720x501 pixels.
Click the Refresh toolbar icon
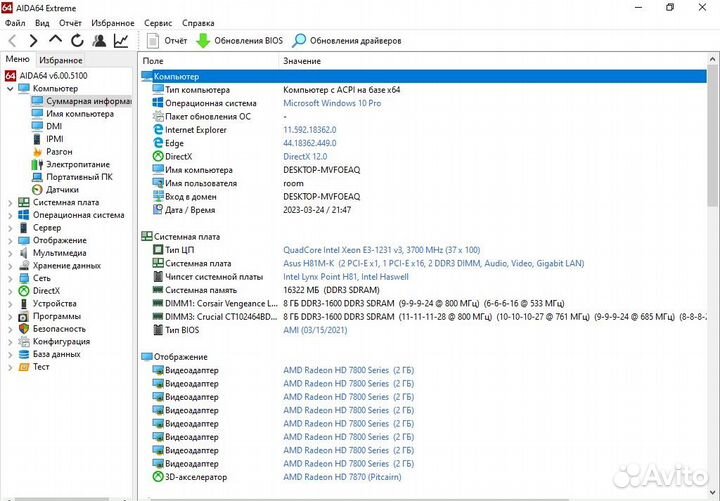point(77,41)
